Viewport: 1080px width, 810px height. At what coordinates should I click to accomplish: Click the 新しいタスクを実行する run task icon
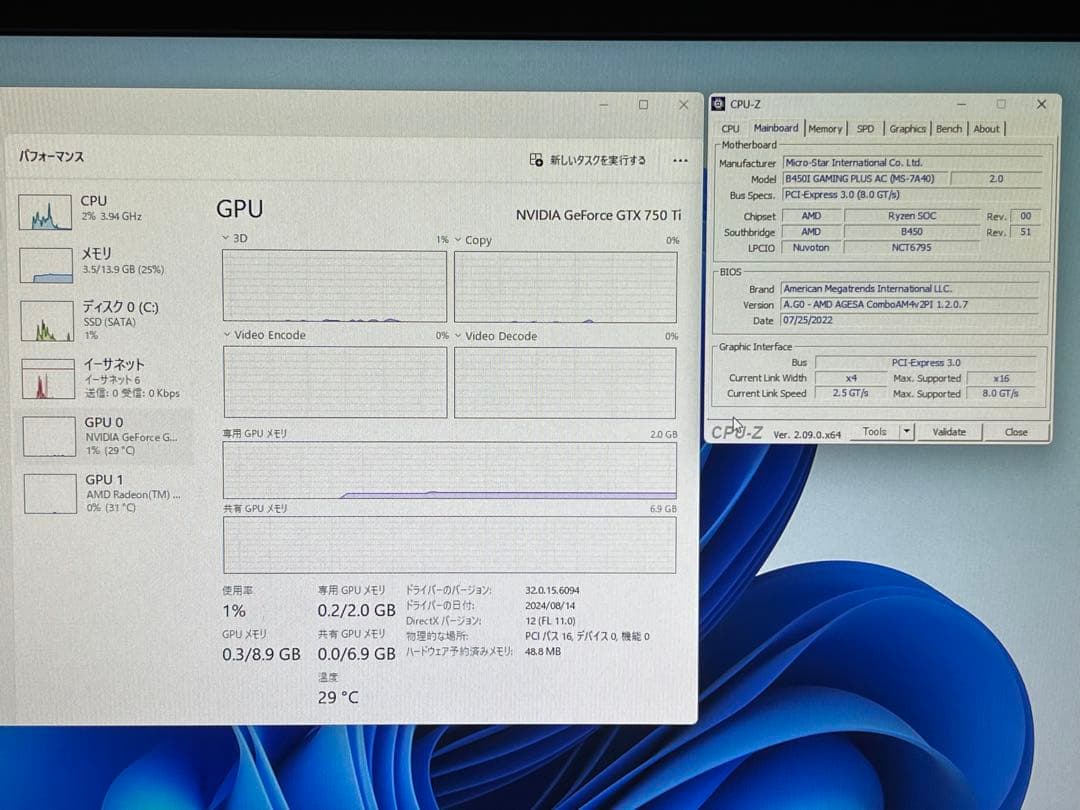537,160
